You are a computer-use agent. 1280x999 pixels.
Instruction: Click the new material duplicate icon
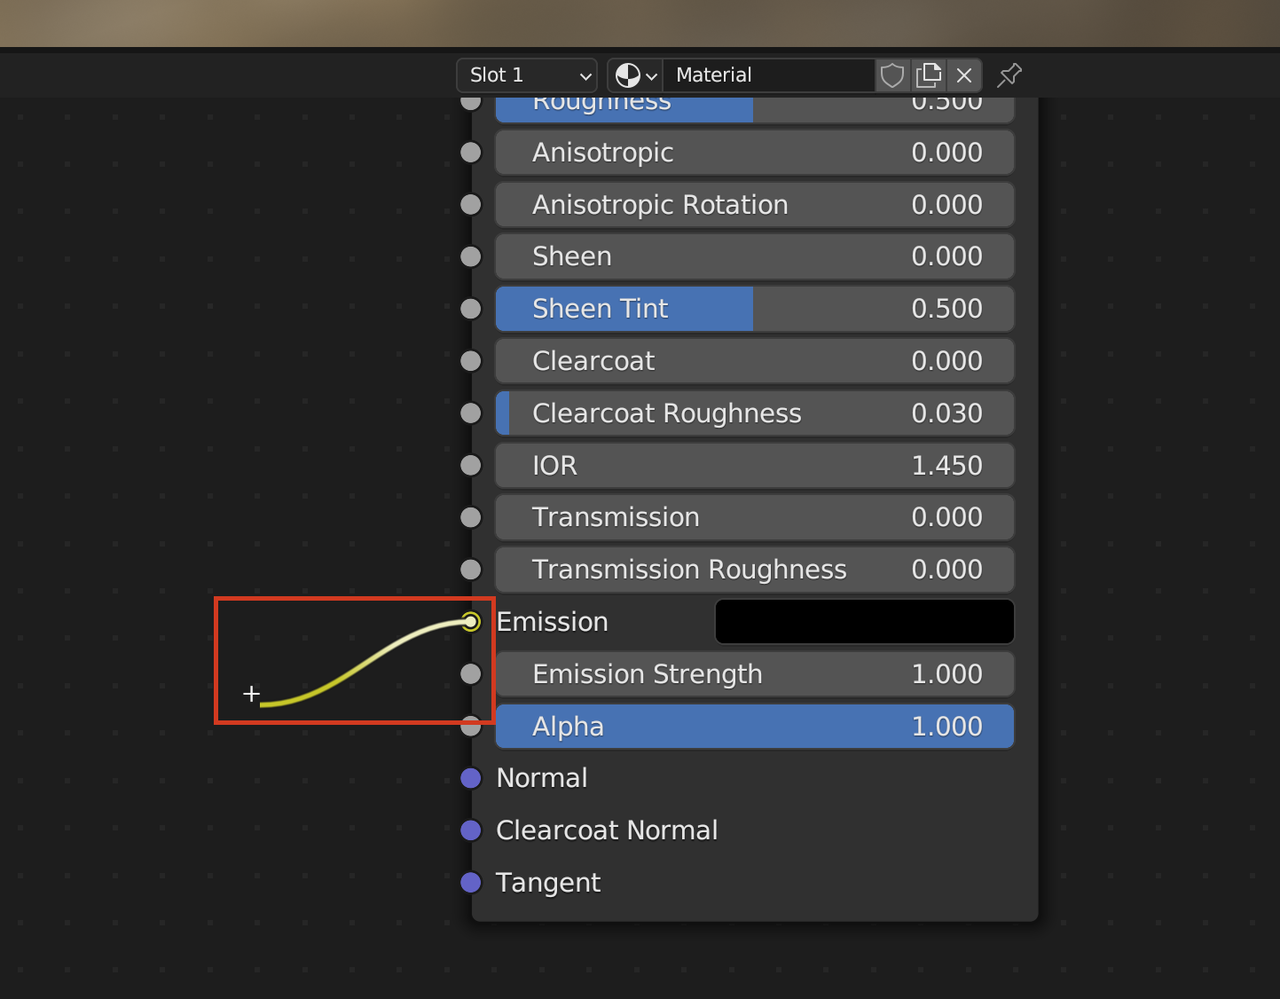929,75
